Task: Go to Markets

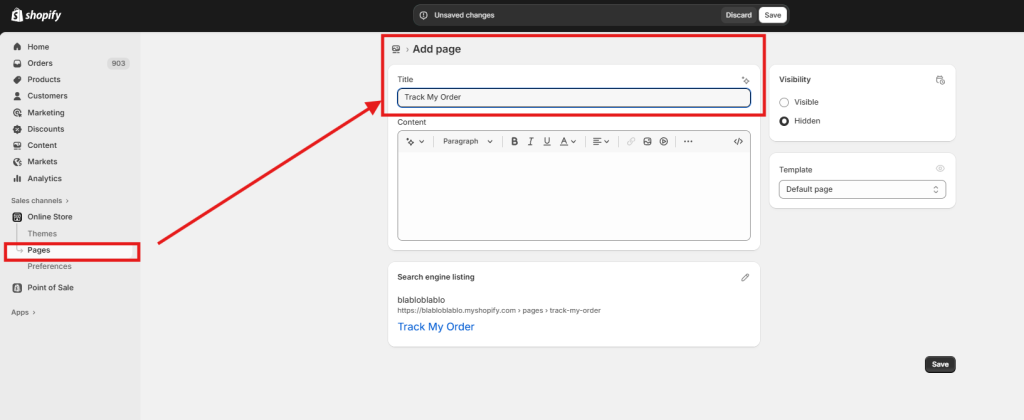Action: tap(42, 161)
